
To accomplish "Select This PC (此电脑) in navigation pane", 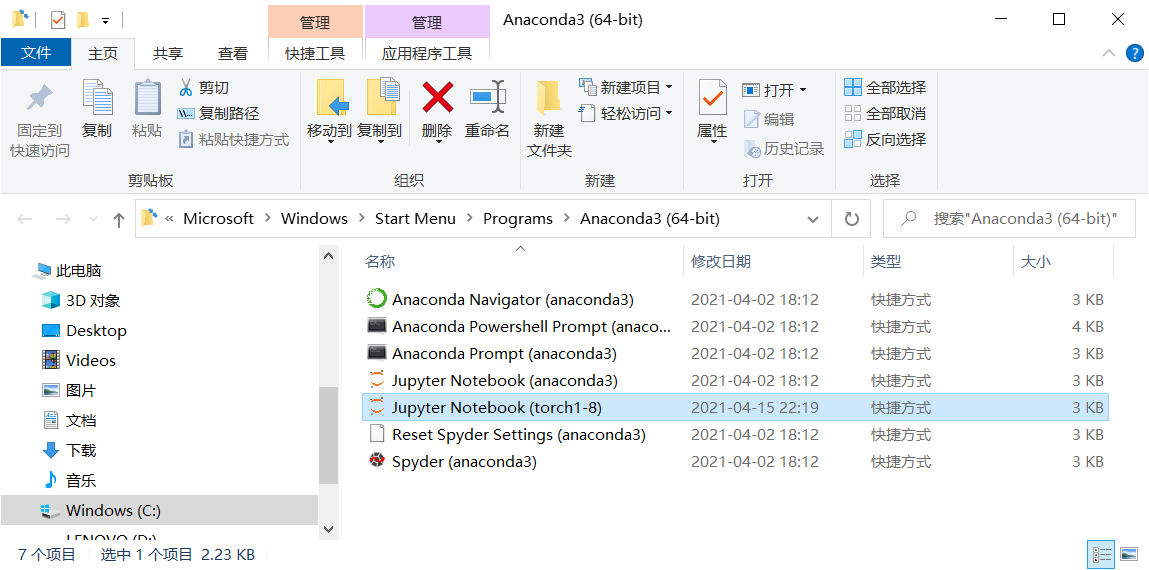I will tap(67, 270).
